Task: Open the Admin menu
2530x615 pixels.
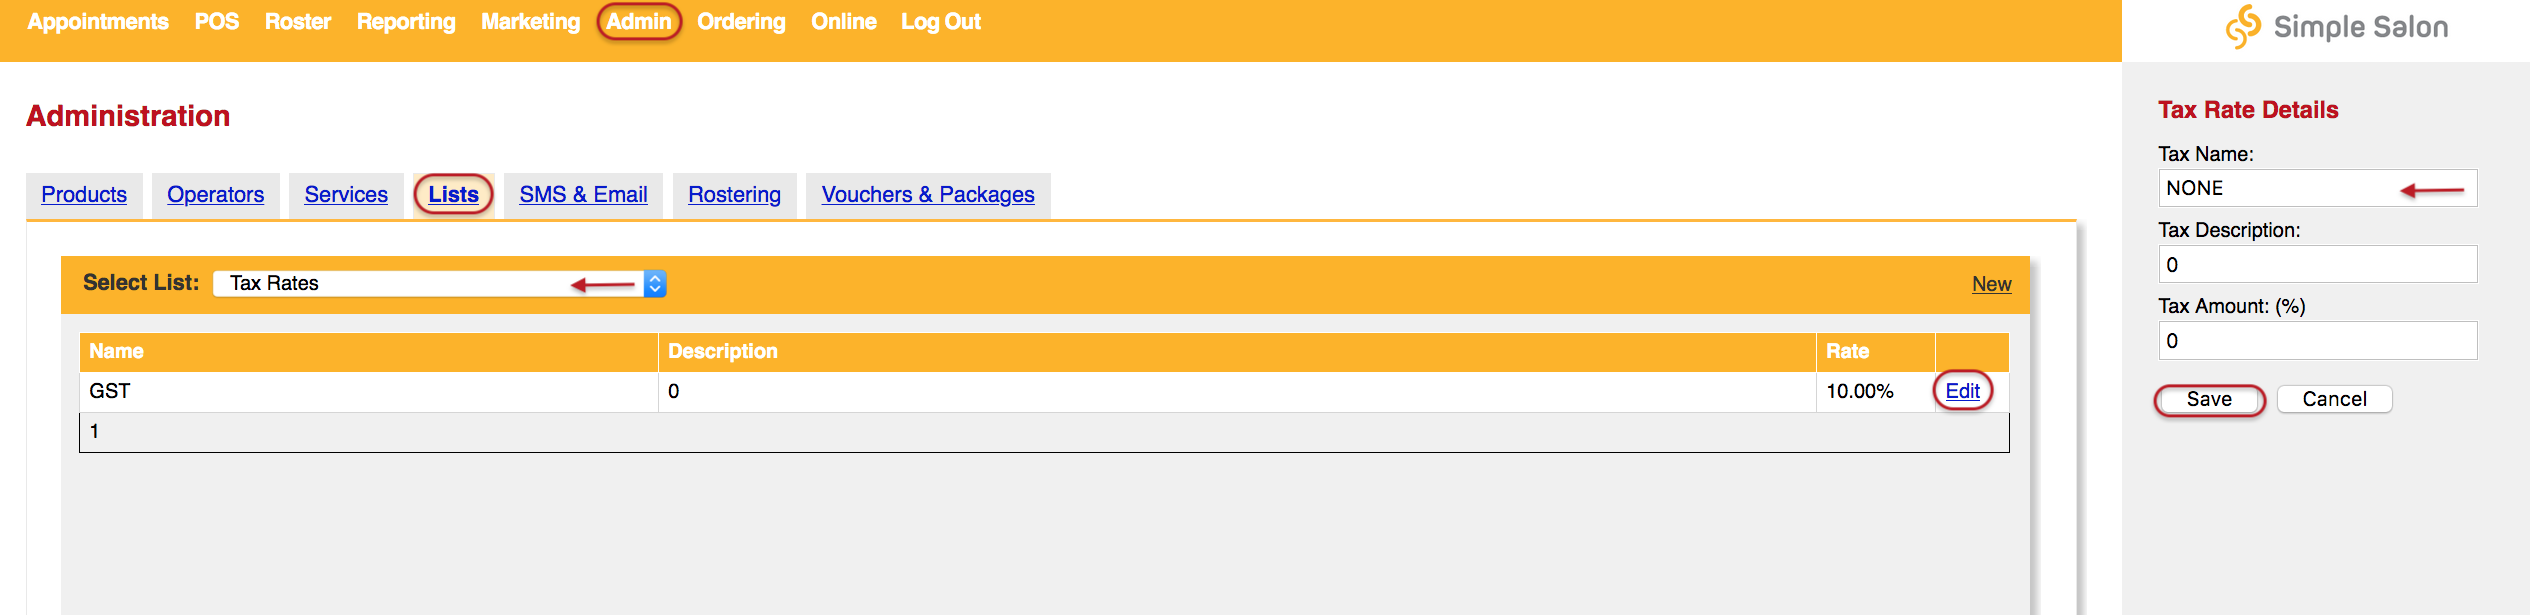Action: tap(639, 22)
